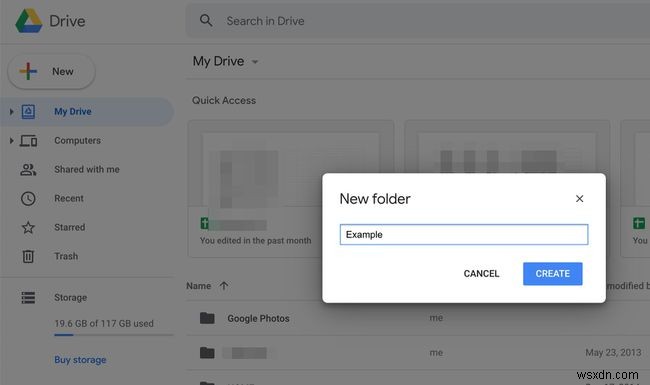The image size is (650, 385).
Task: Open the My Drive title dropdown arrow
Action: click(x=255, y=62)
